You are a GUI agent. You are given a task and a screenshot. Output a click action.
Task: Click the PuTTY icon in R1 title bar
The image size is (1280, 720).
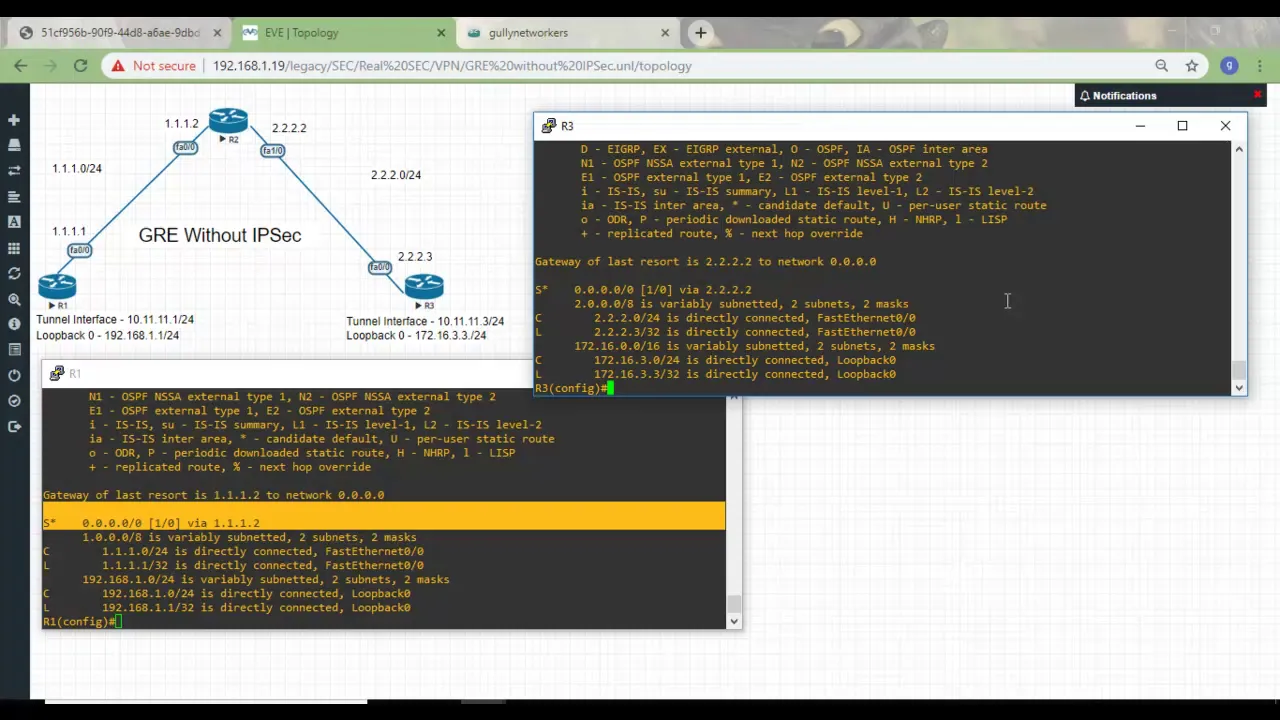(57, 373)
